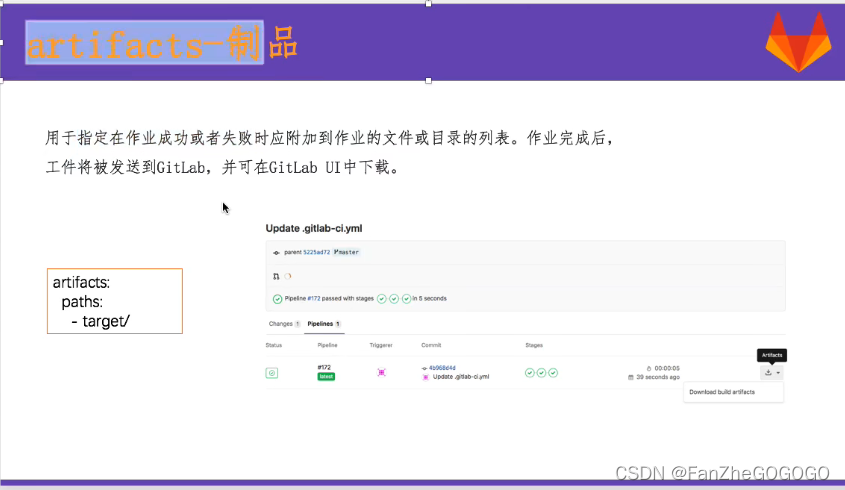
Task: Choose Download build artifacts
Action: tap(722, 392)
